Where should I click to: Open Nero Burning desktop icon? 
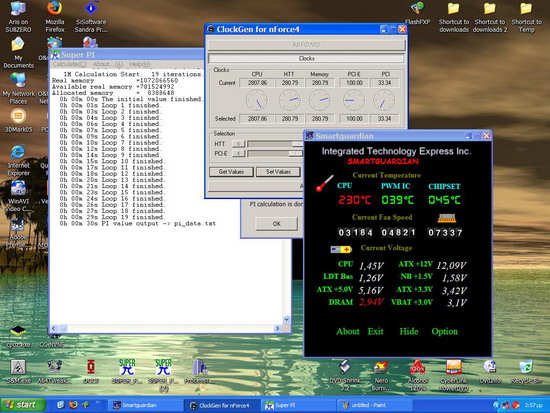[381, 375]
